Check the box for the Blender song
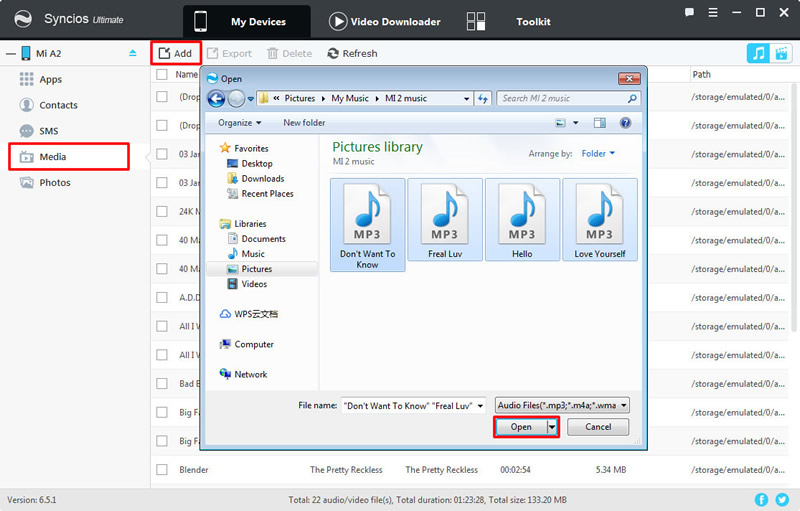The image size is (800, 511). pyautogui.click(x=162, y=470)
